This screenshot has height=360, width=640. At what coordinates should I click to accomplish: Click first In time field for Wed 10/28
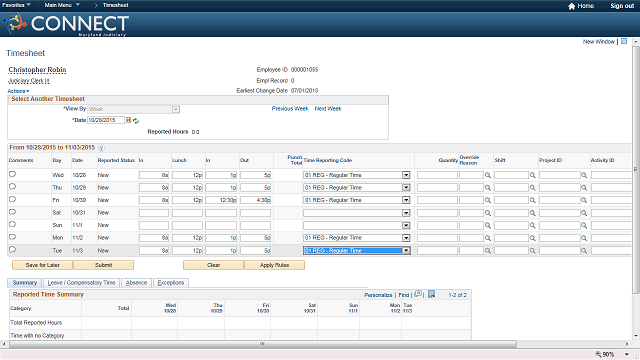tap(154, 175)
